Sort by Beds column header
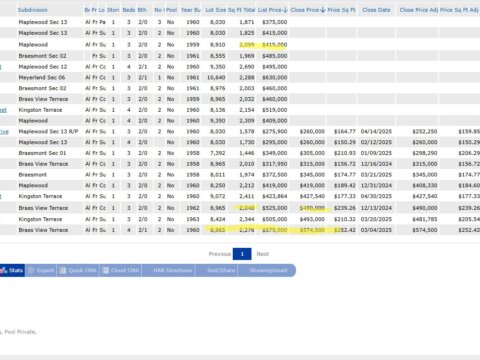Image resolution: width=480 pixels, height=360 pixels. pyautogui.click(x=129, y=10)
